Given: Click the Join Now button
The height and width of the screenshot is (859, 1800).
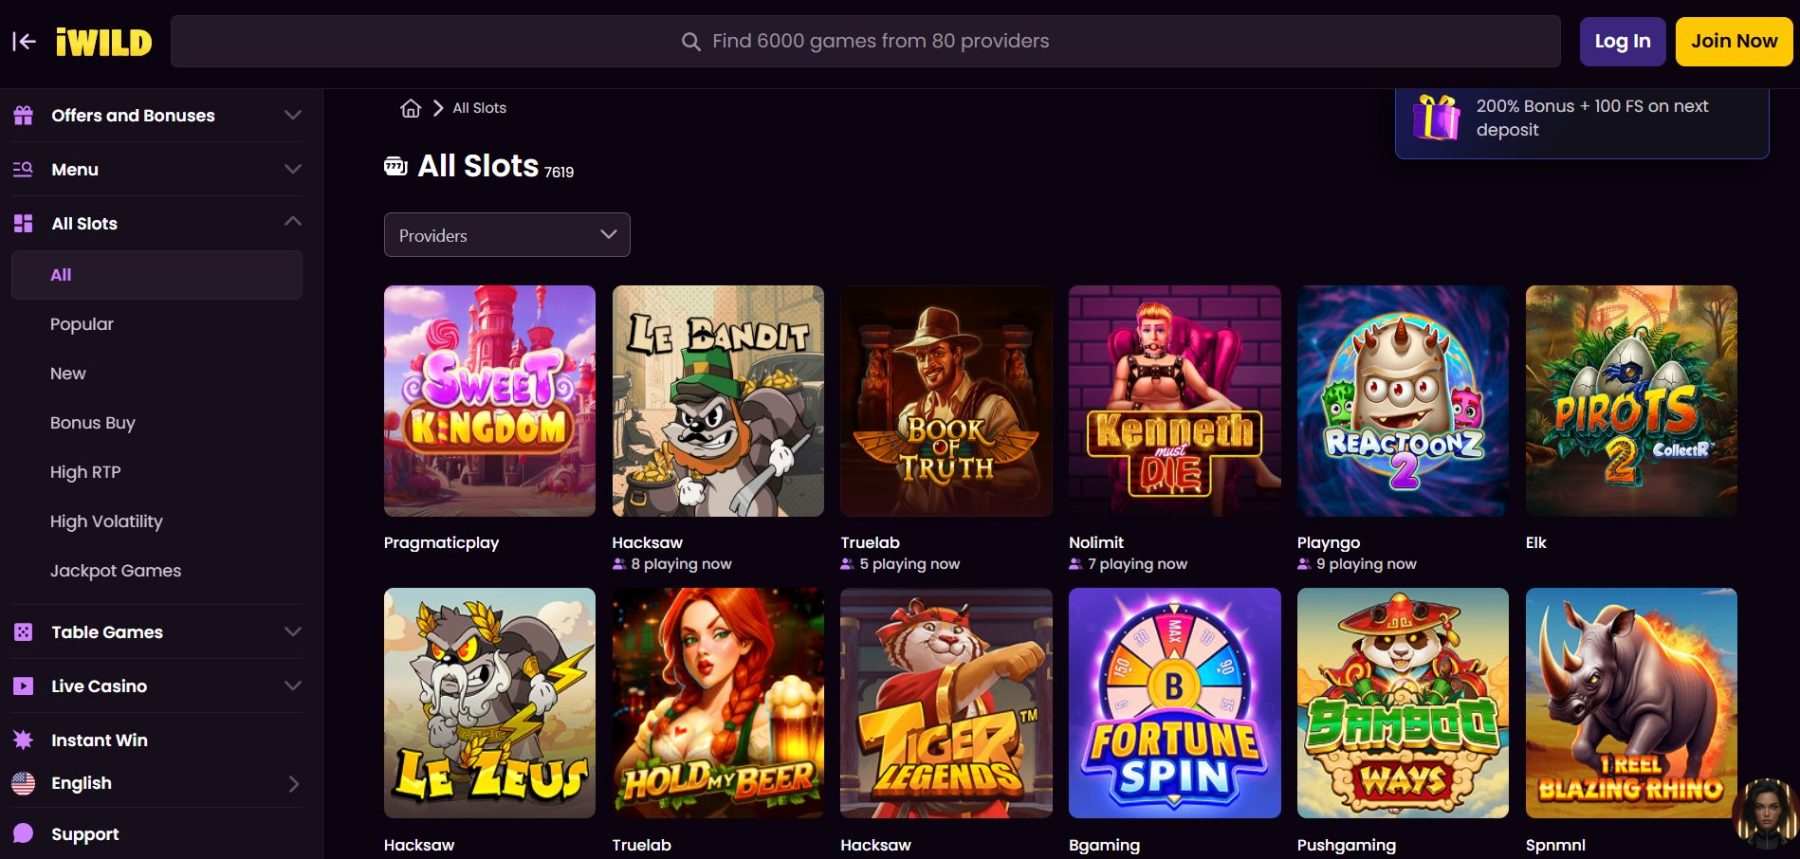Looking at the screenshot, I should (1733, 41).
